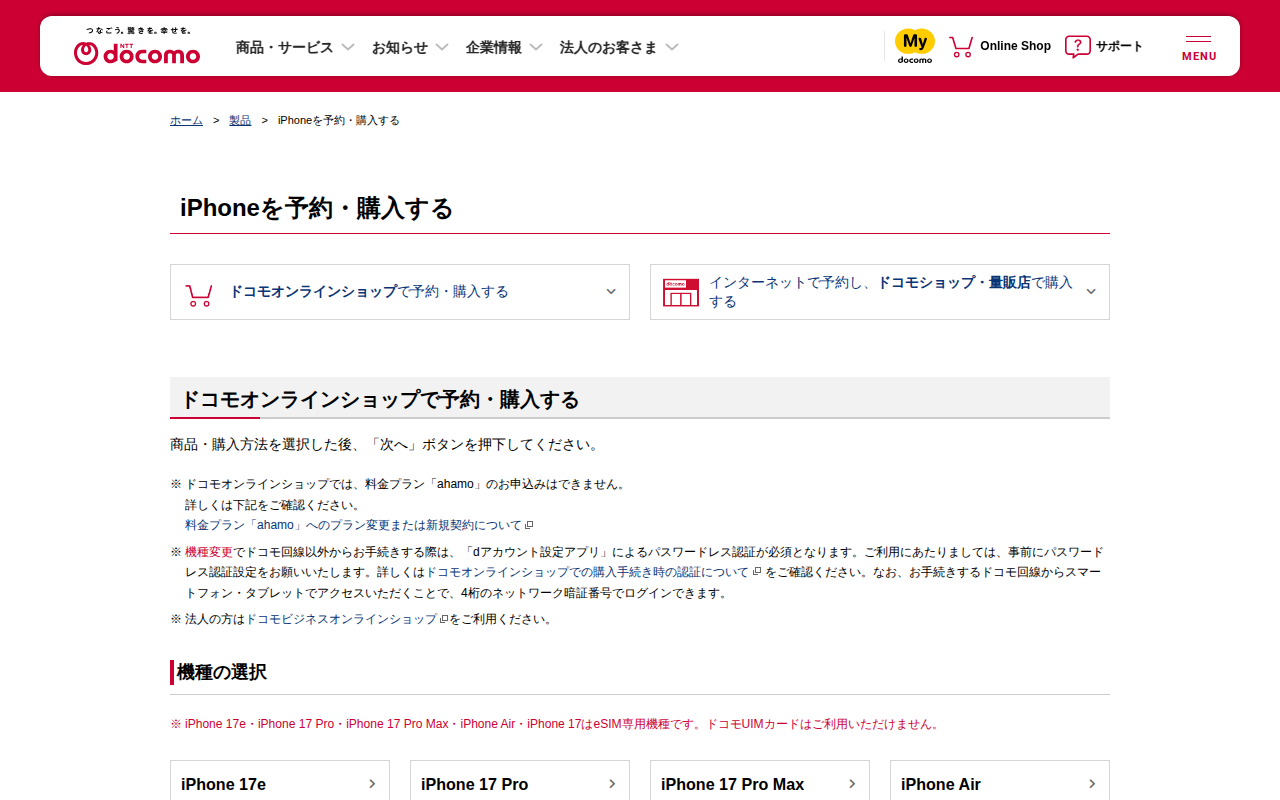Click the arrow on iPhone 17e card

point(372,784)
